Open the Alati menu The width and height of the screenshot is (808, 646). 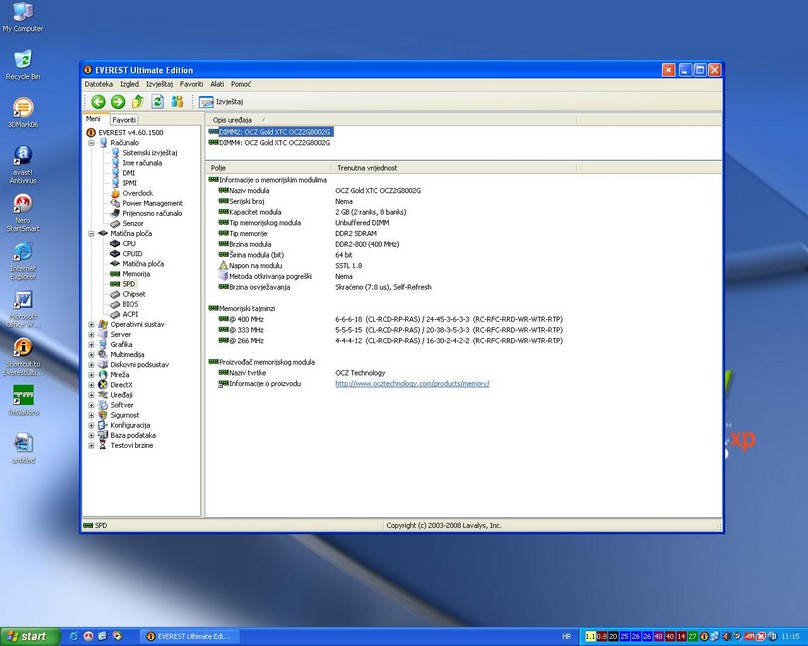coord(217,84)
